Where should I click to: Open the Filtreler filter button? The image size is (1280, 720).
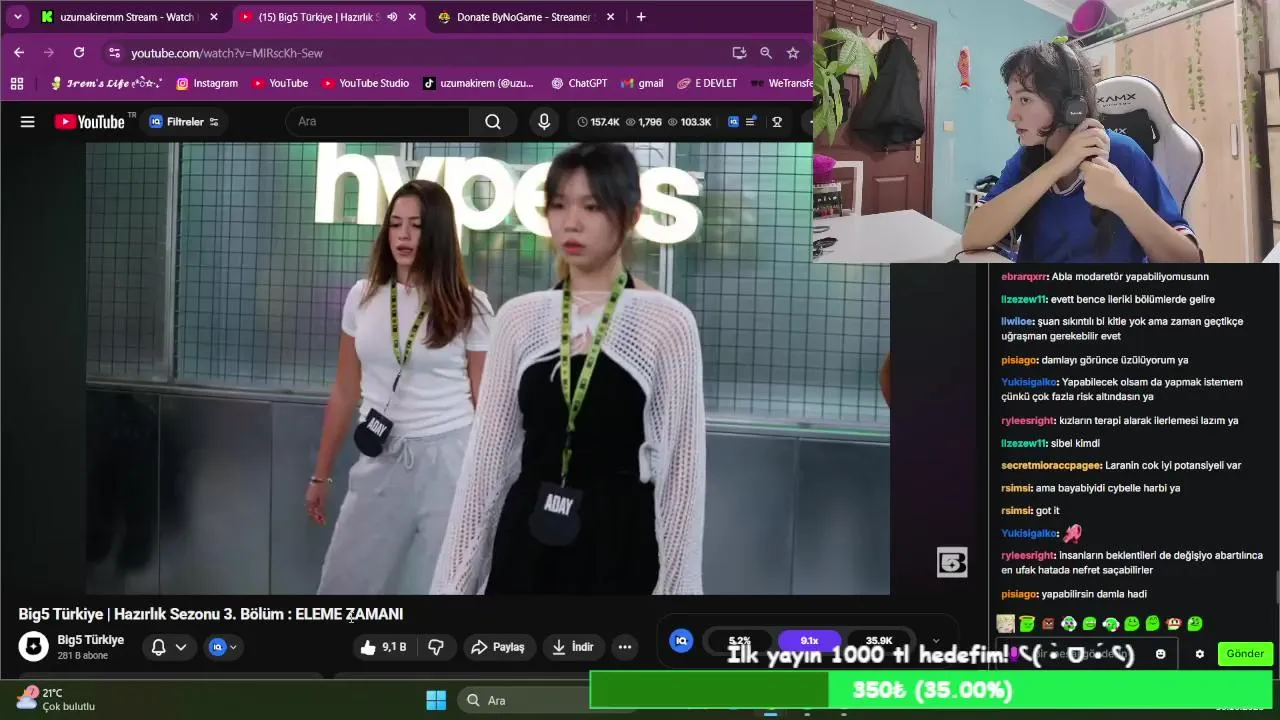(184, 122)
